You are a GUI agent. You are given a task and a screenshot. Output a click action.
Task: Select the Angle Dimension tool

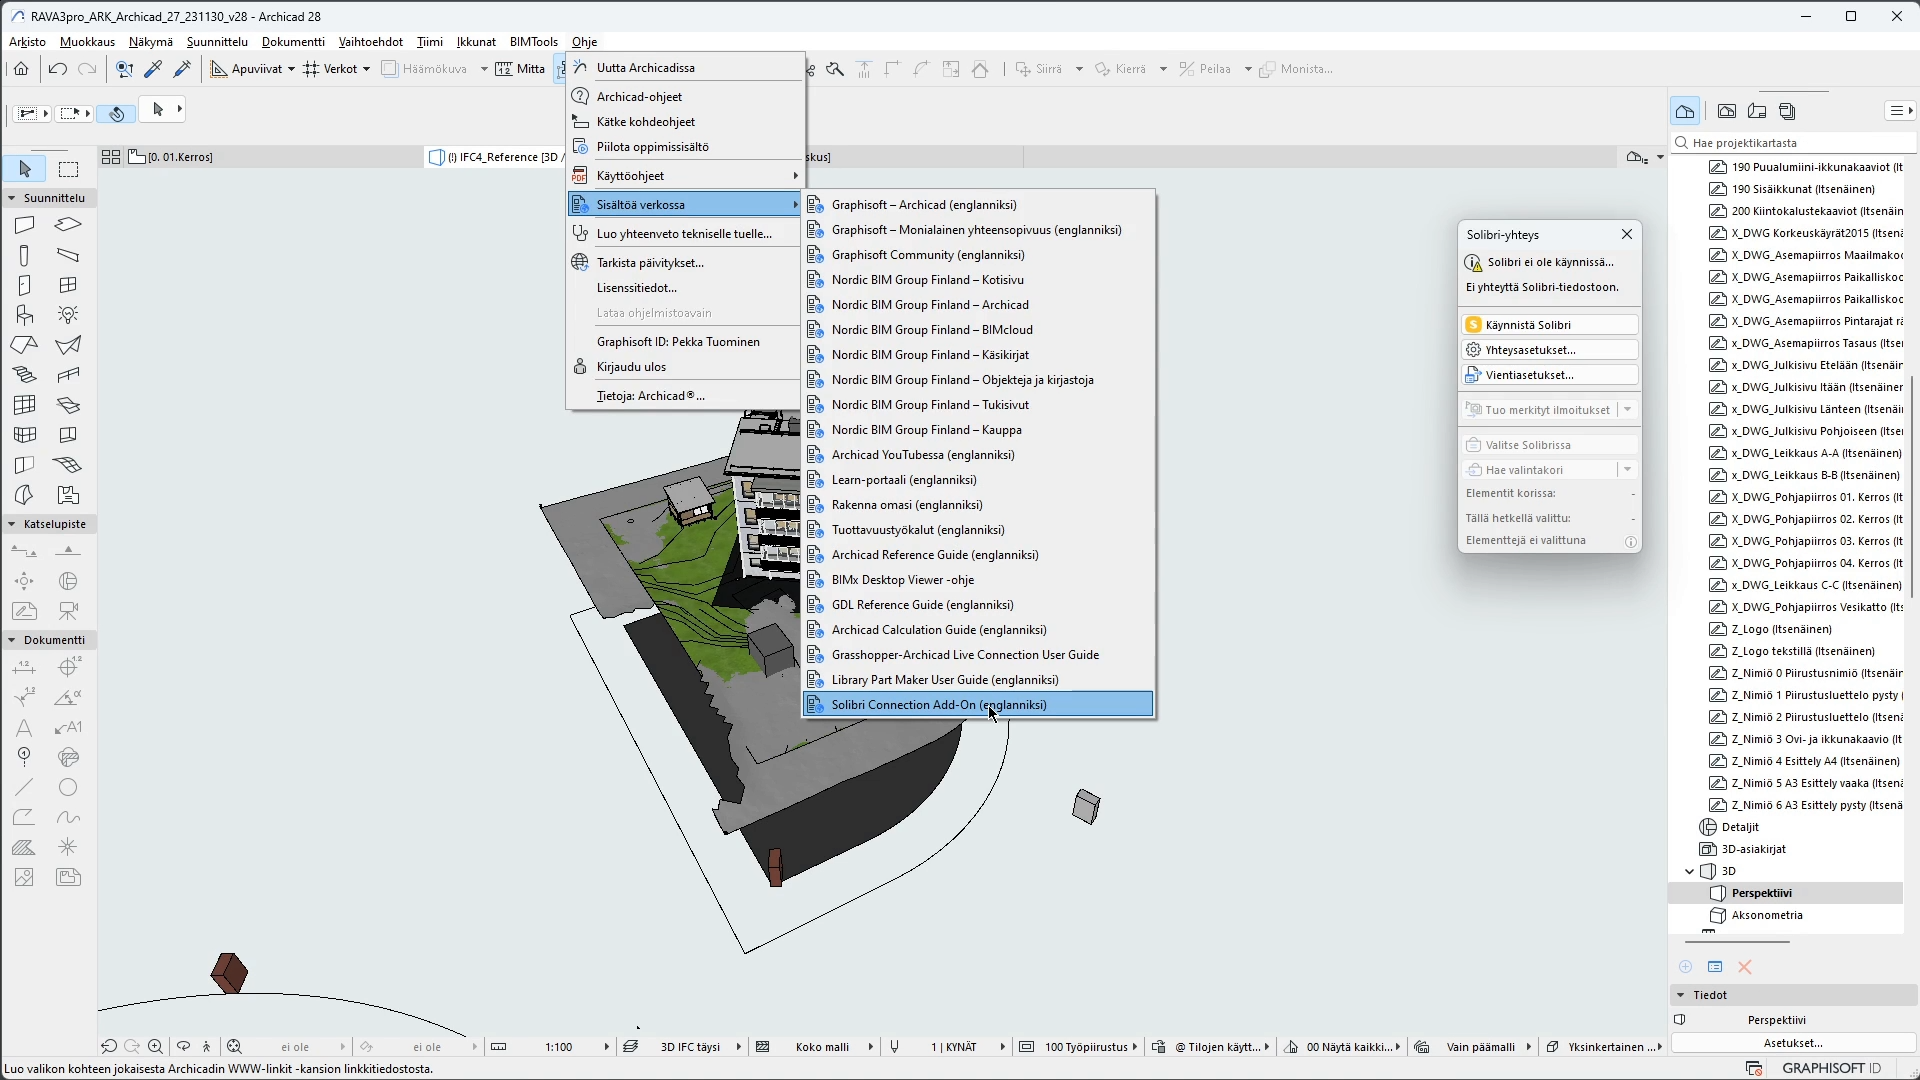click(68, 697)
